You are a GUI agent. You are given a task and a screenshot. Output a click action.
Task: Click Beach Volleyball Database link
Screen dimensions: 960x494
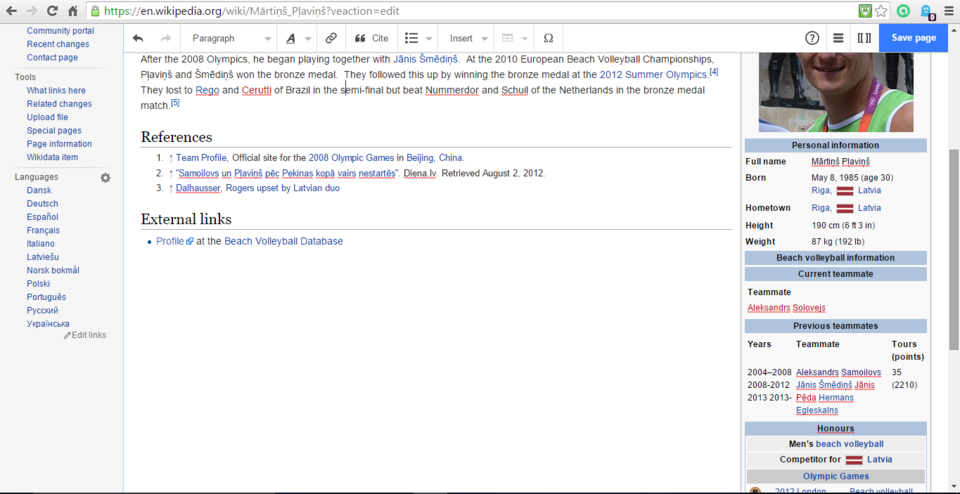coord(283,242)
